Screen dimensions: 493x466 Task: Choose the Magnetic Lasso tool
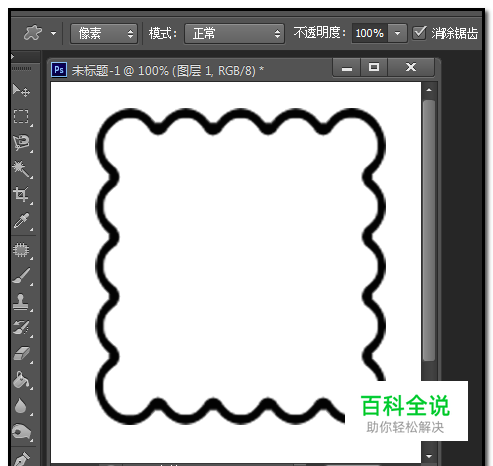click(x=22, y=143)
